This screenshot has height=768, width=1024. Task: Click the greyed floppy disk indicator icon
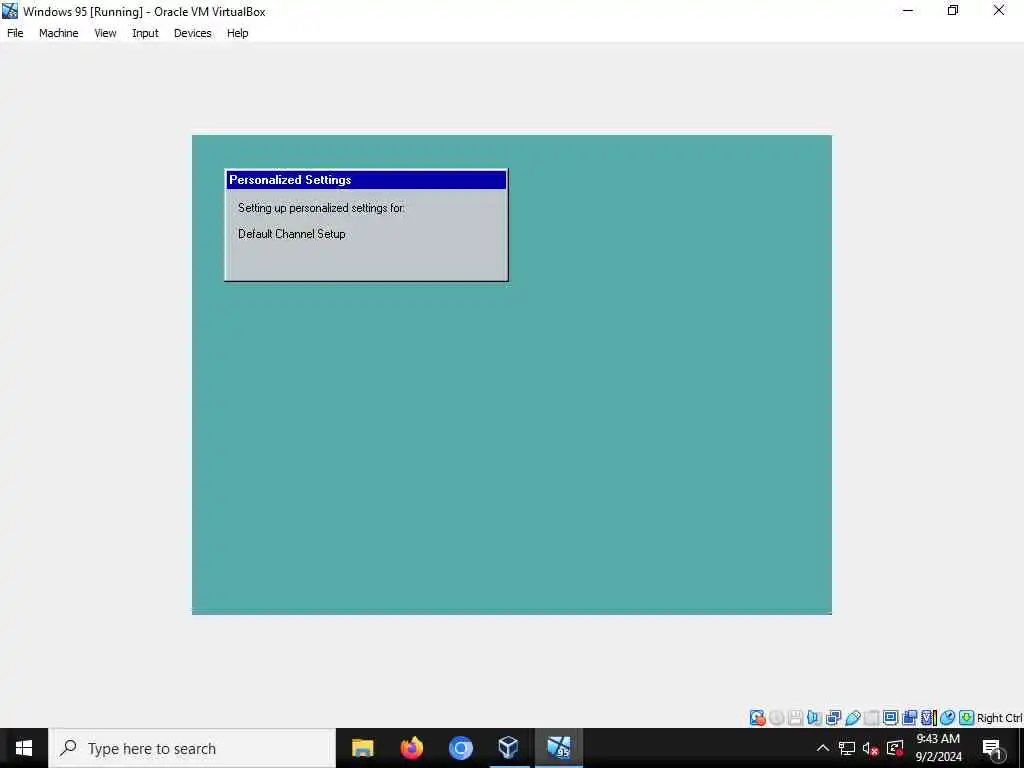point(795,718)
